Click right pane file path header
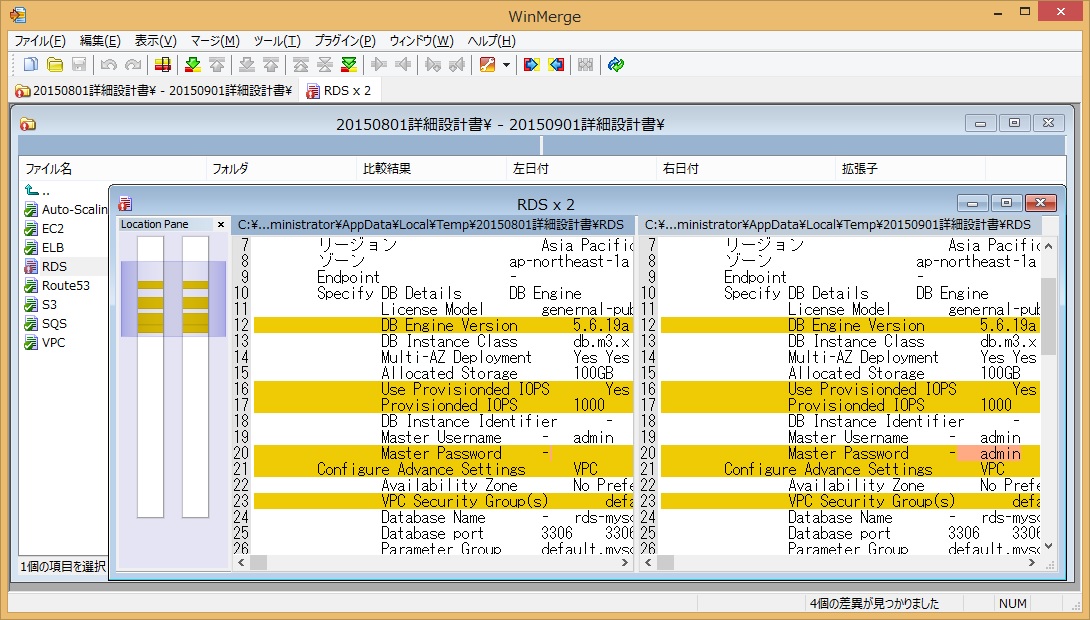The width and height of the screenshot is (1090, 620). coord(841,225)
